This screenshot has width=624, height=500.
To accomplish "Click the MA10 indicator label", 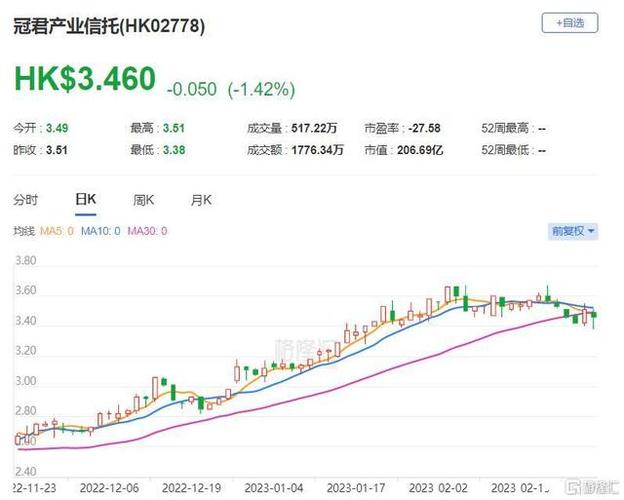I will (100, 231).
